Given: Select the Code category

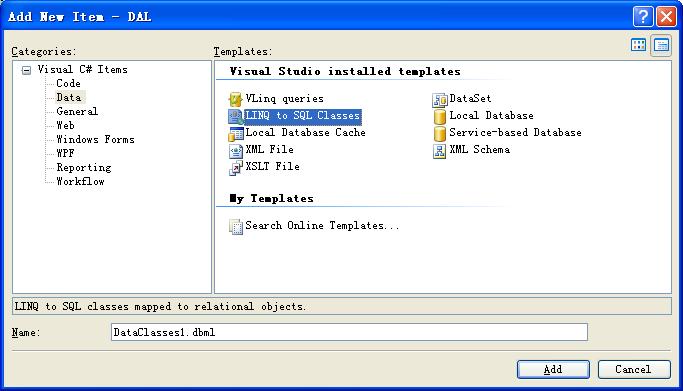Looking at the screenshot, I should 68,83.
